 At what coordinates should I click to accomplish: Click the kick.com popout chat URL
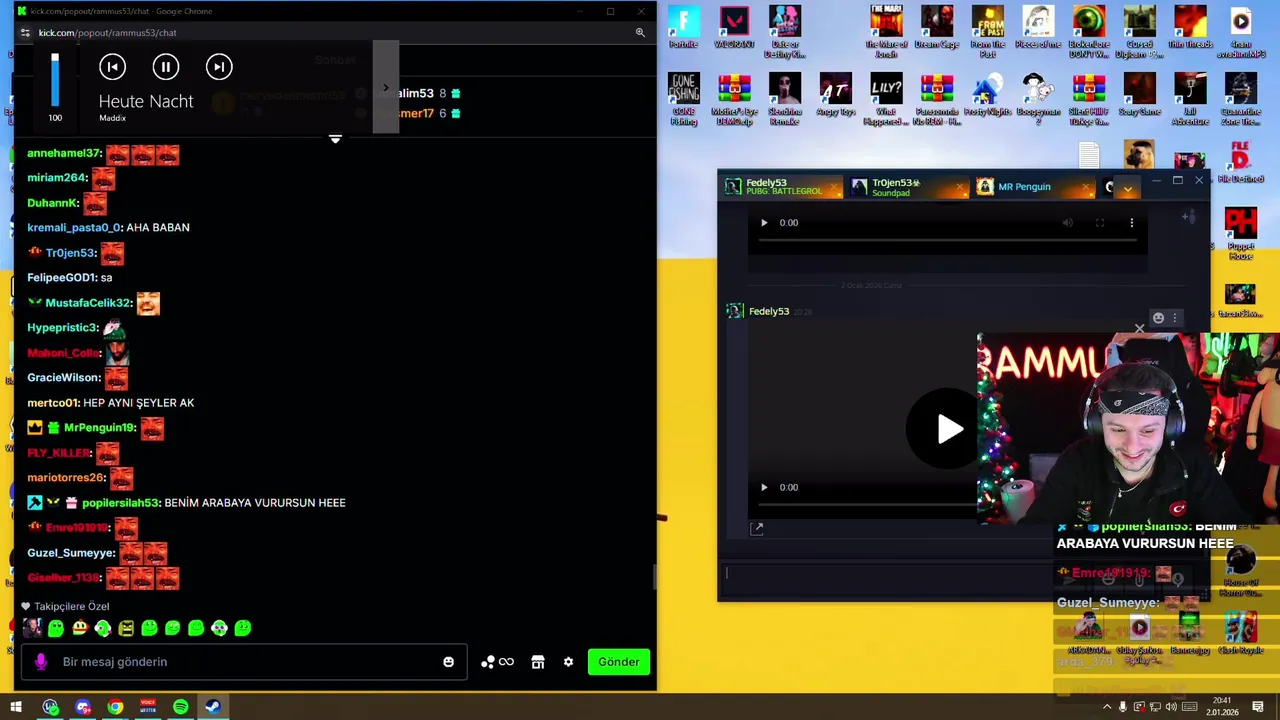click(x=107, y=32)
